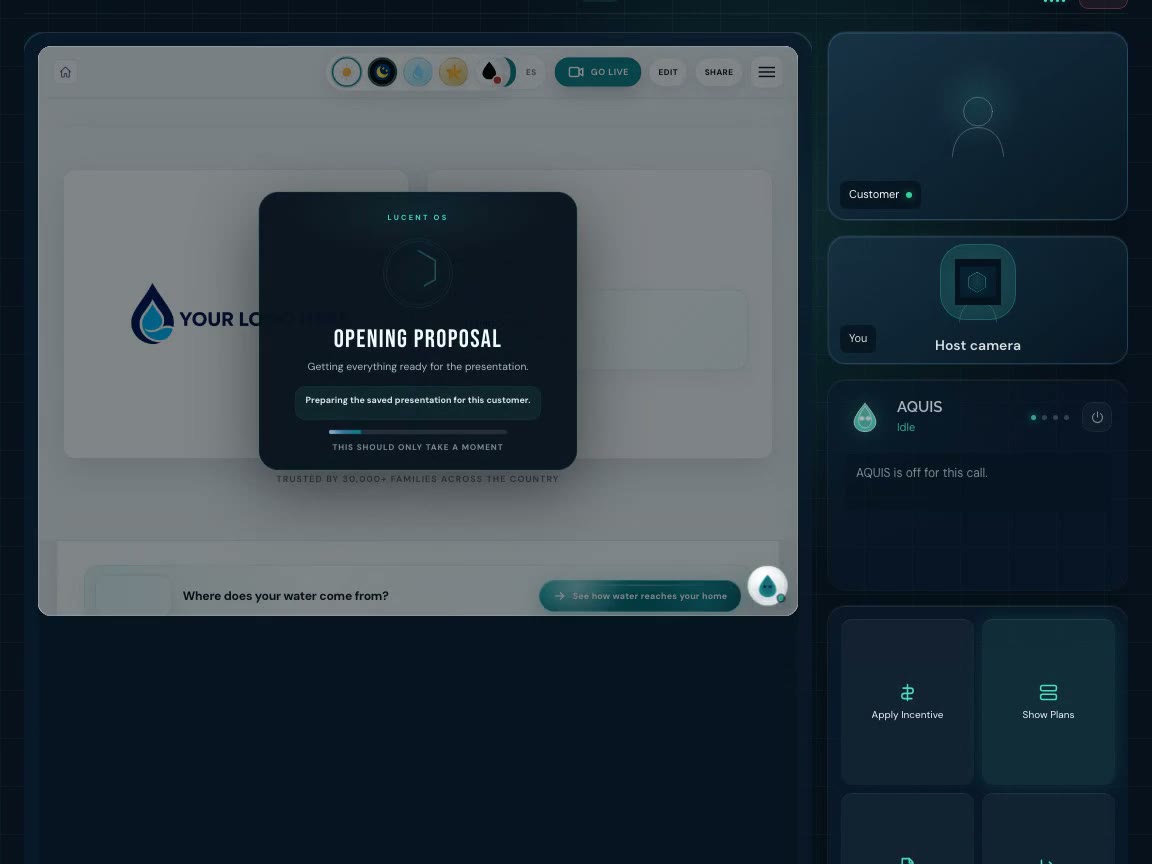Screen dimensions: 1152x864
Task: Click the hexagon loading spinner
Action: click(418, 272)
